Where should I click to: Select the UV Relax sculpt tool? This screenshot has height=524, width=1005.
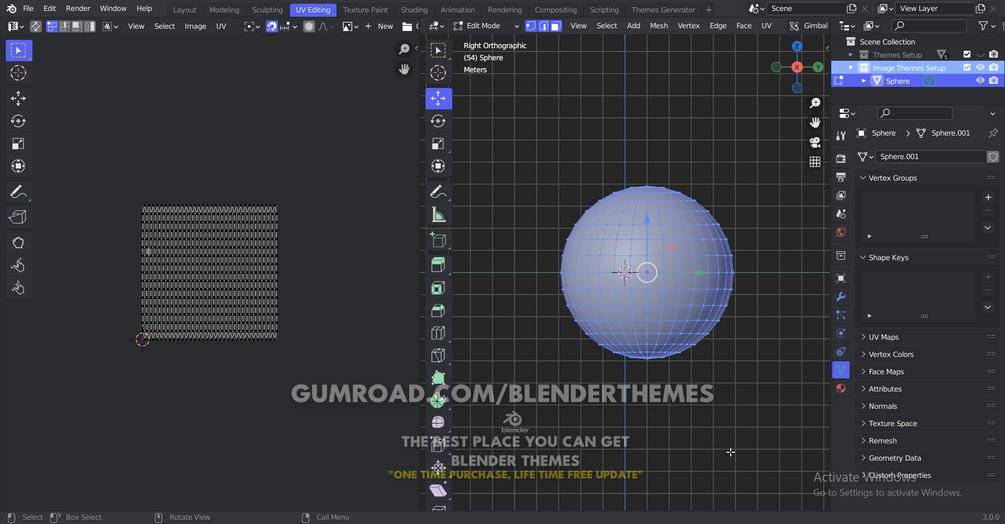click(19, 265)
